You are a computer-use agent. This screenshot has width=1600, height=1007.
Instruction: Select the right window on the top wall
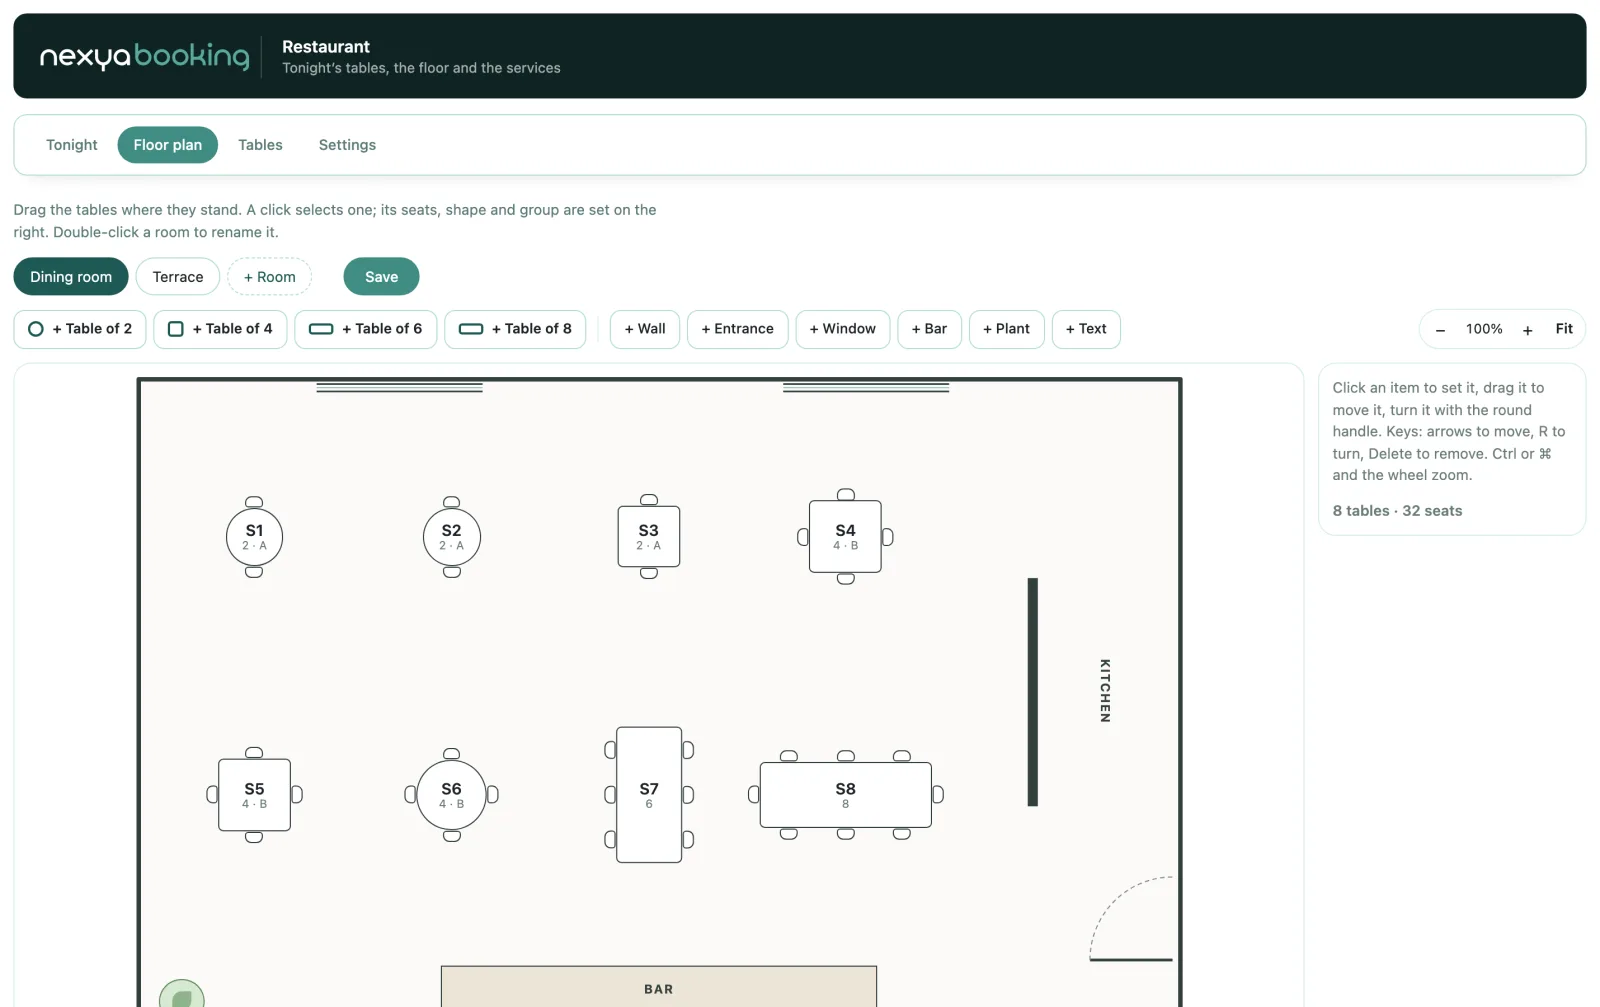tap(866, 387)
